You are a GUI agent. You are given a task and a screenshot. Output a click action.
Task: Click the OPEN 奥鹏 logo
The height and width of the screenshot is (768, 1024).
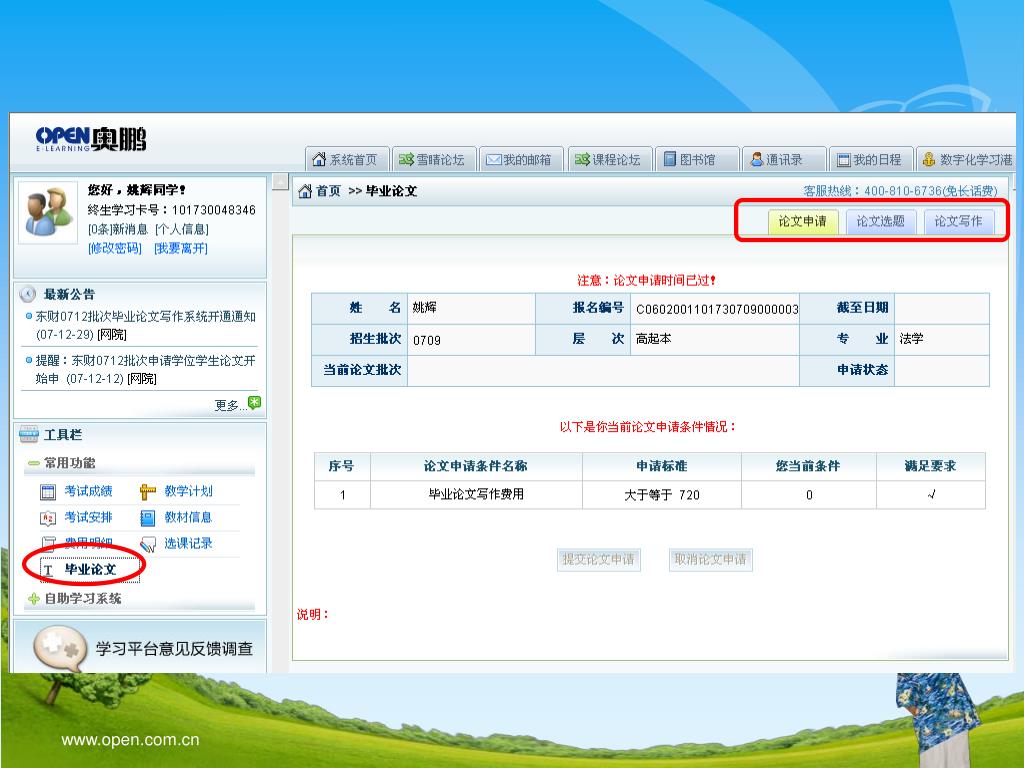click(x=91, y=139)
